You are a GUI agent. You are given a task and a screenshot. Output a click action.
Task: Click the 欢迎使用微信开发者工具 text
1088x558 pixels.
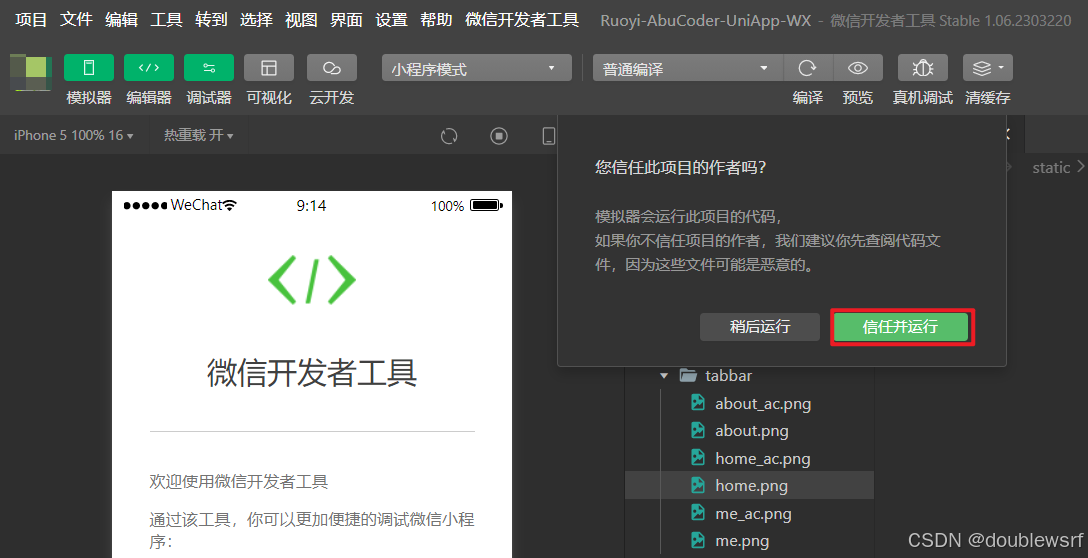[239, 482]
